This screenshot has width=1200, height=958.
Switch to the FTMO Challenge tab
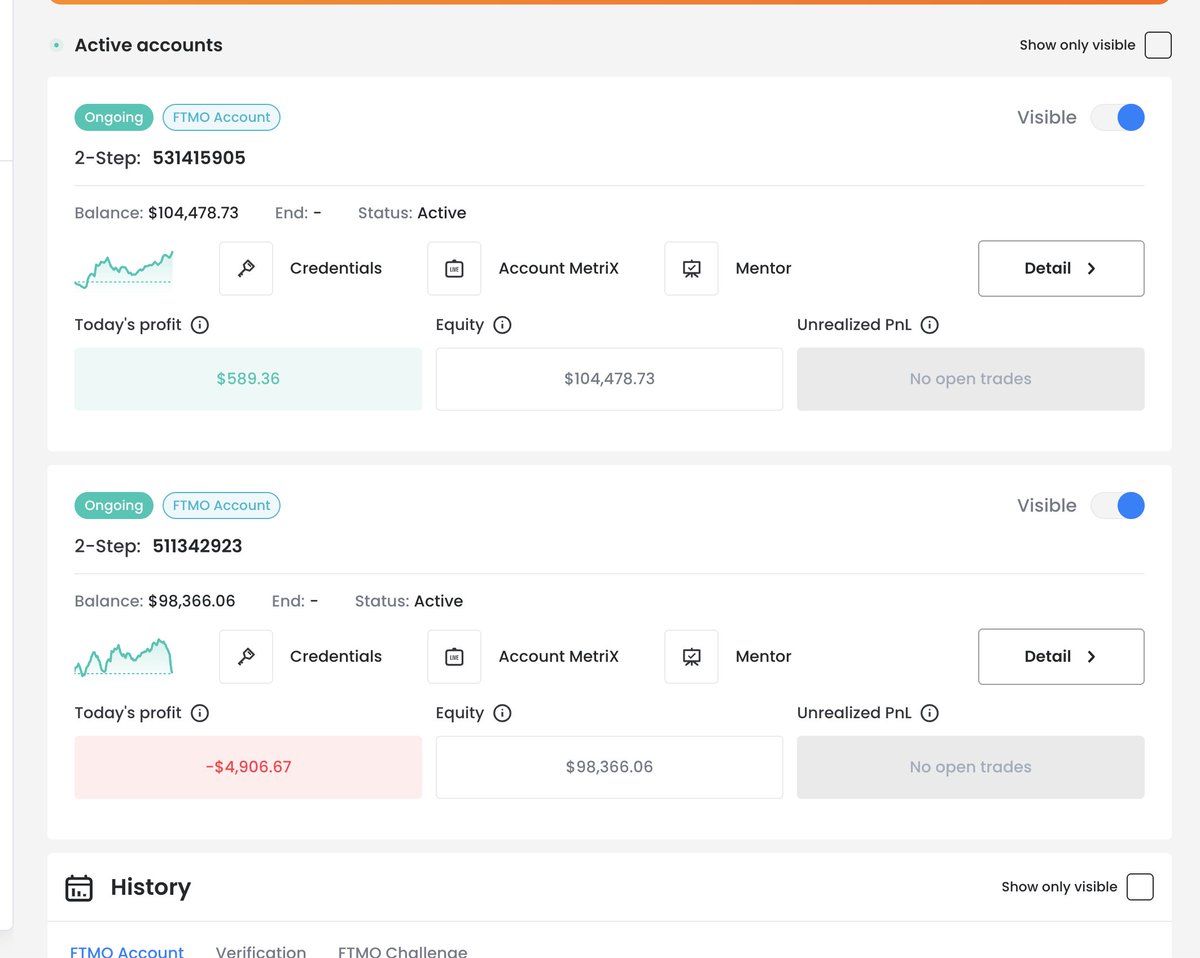[402, 951]
